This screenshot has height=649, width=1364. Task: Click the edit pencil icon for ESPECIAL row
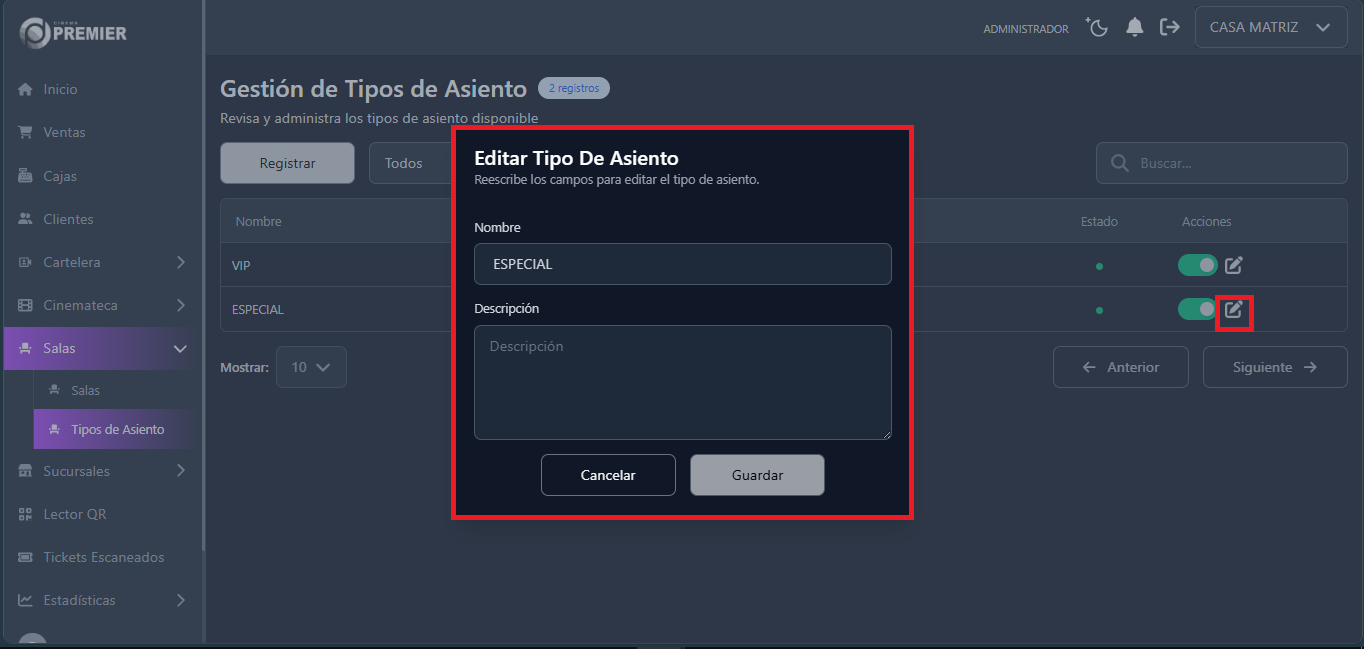pos(1233,309)
